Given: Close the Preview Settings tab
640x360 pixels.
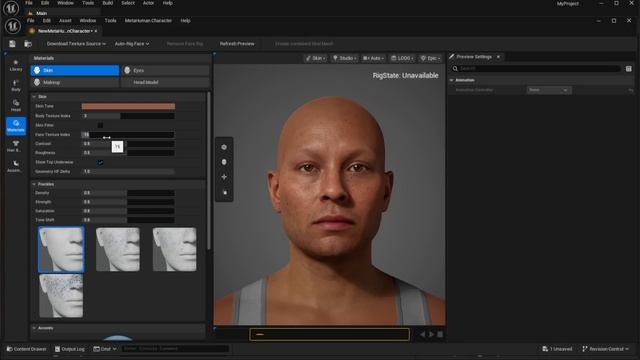Looking at the screenshot, I should tap(498, 57).
